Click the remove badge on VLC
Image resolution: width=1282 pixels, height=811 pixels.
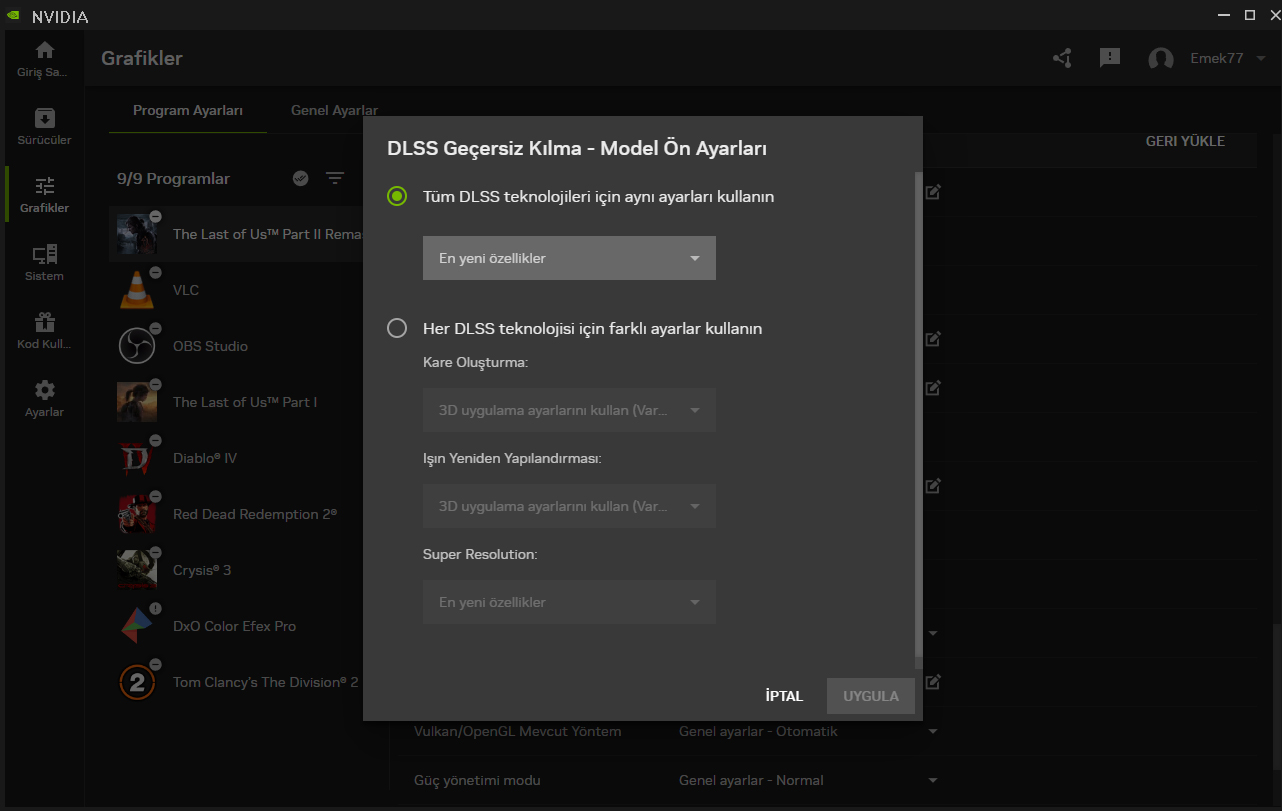pos(155,273)
